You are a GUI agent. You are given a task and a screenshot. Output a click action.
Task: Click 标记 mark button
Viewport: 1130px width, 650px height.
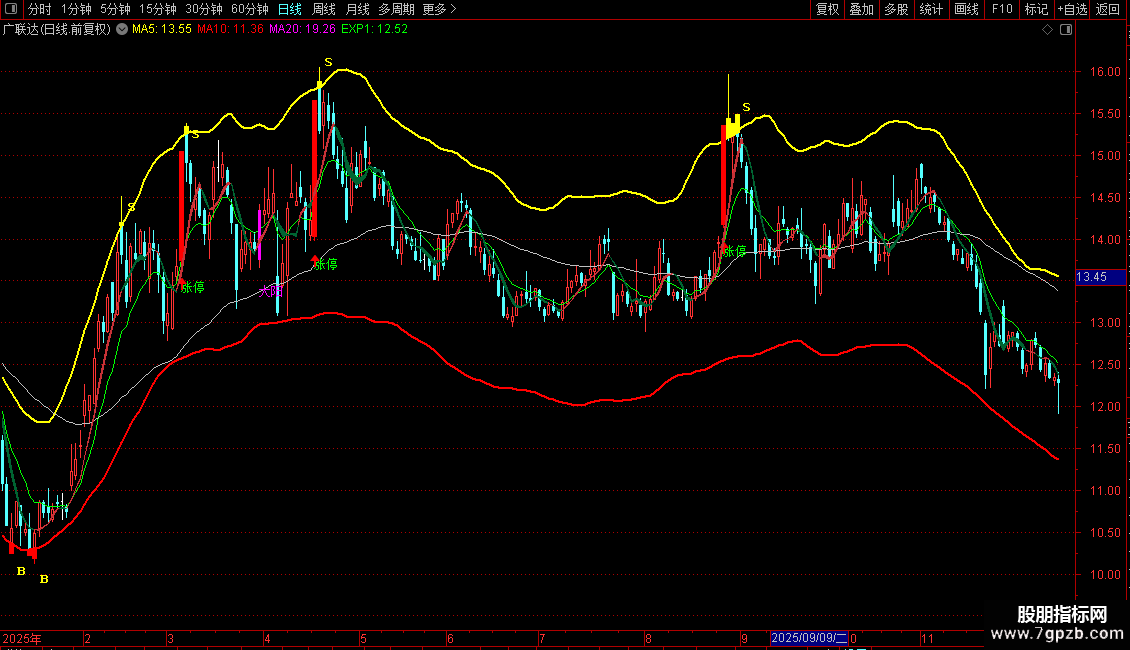(1036, 9)
